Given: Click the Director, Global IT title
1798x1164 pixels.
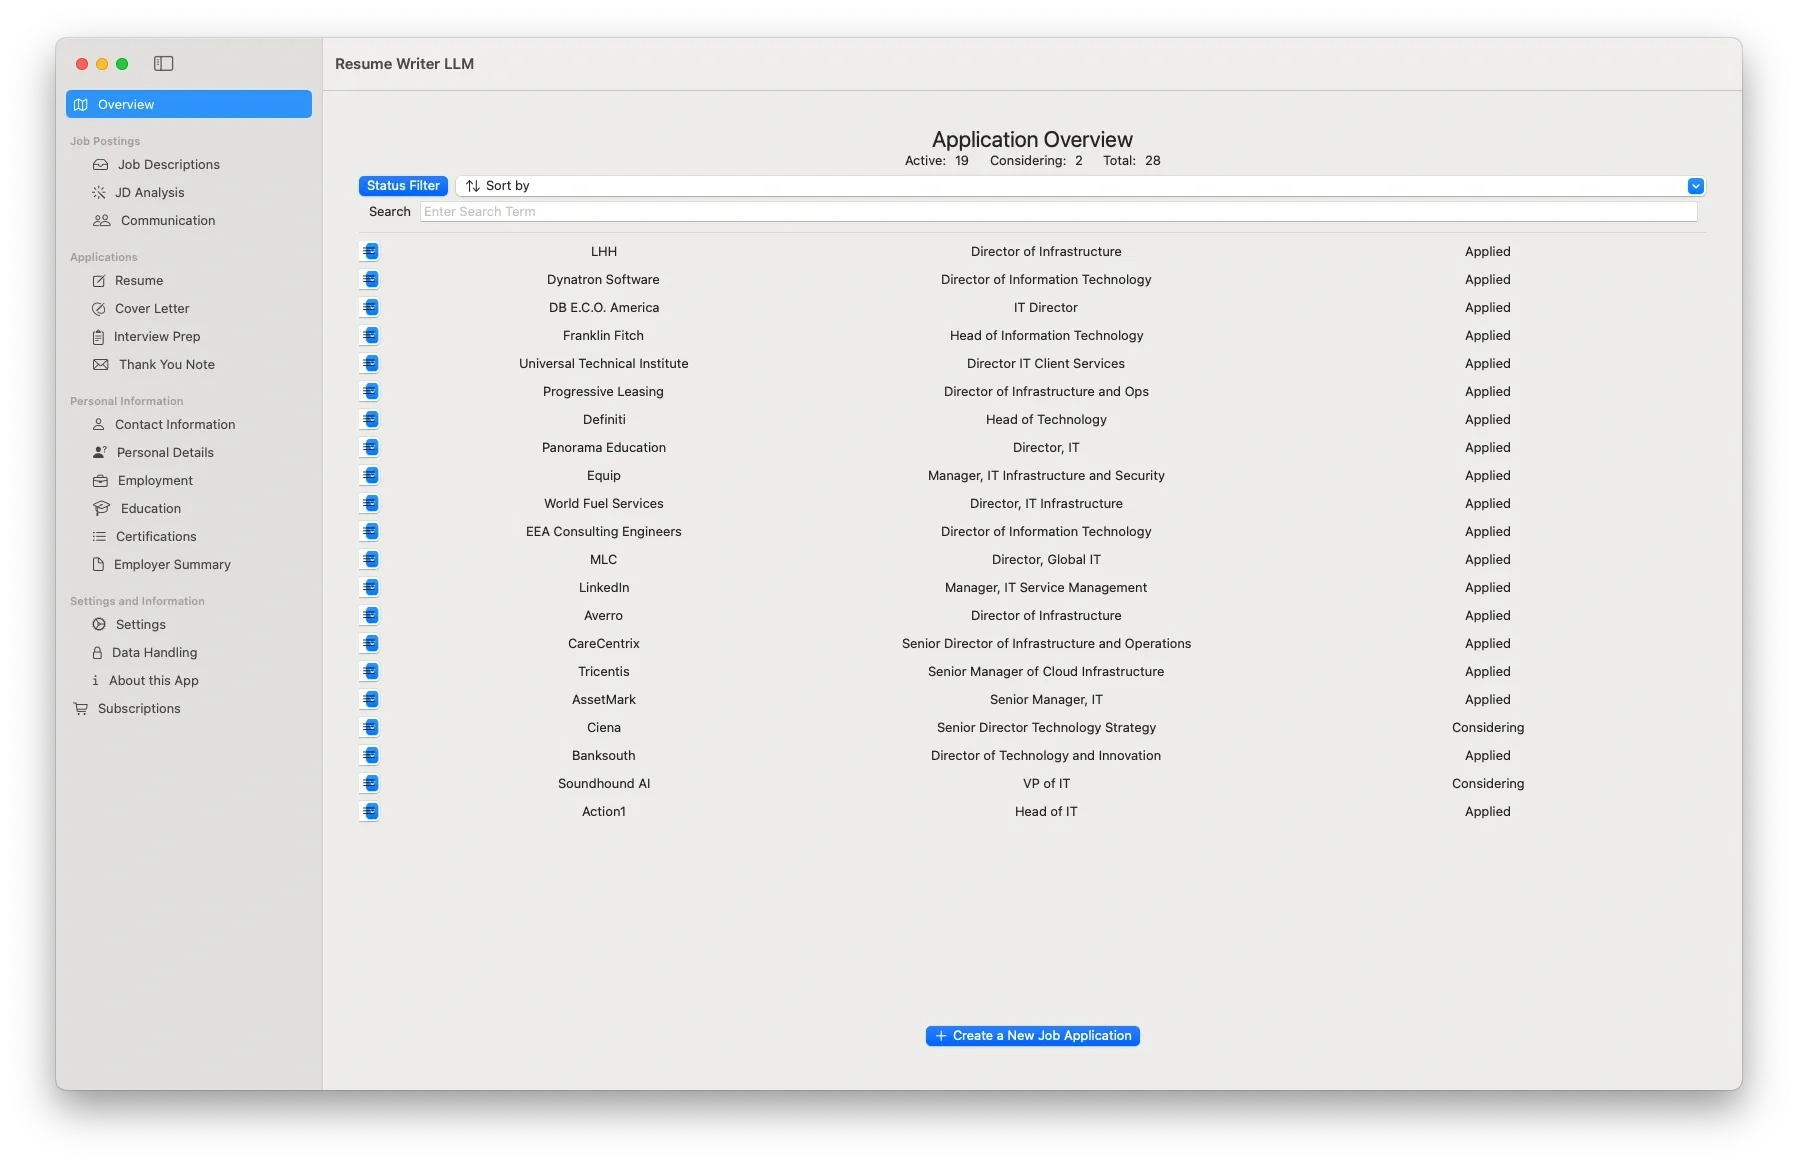Looking at the screenshot, I should coord(1046,560).
